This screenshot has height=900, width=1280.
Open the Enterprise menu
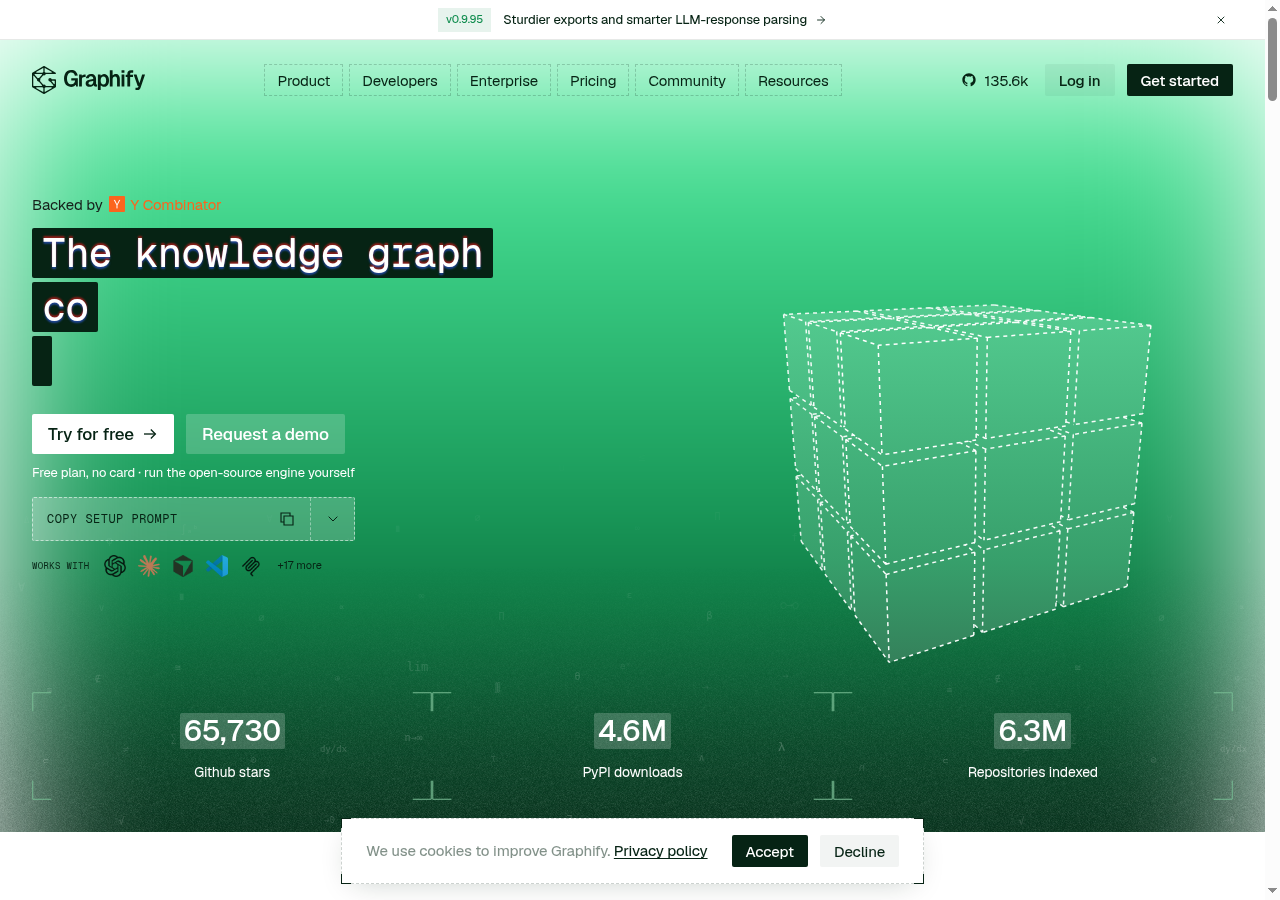tap(504, 81)
